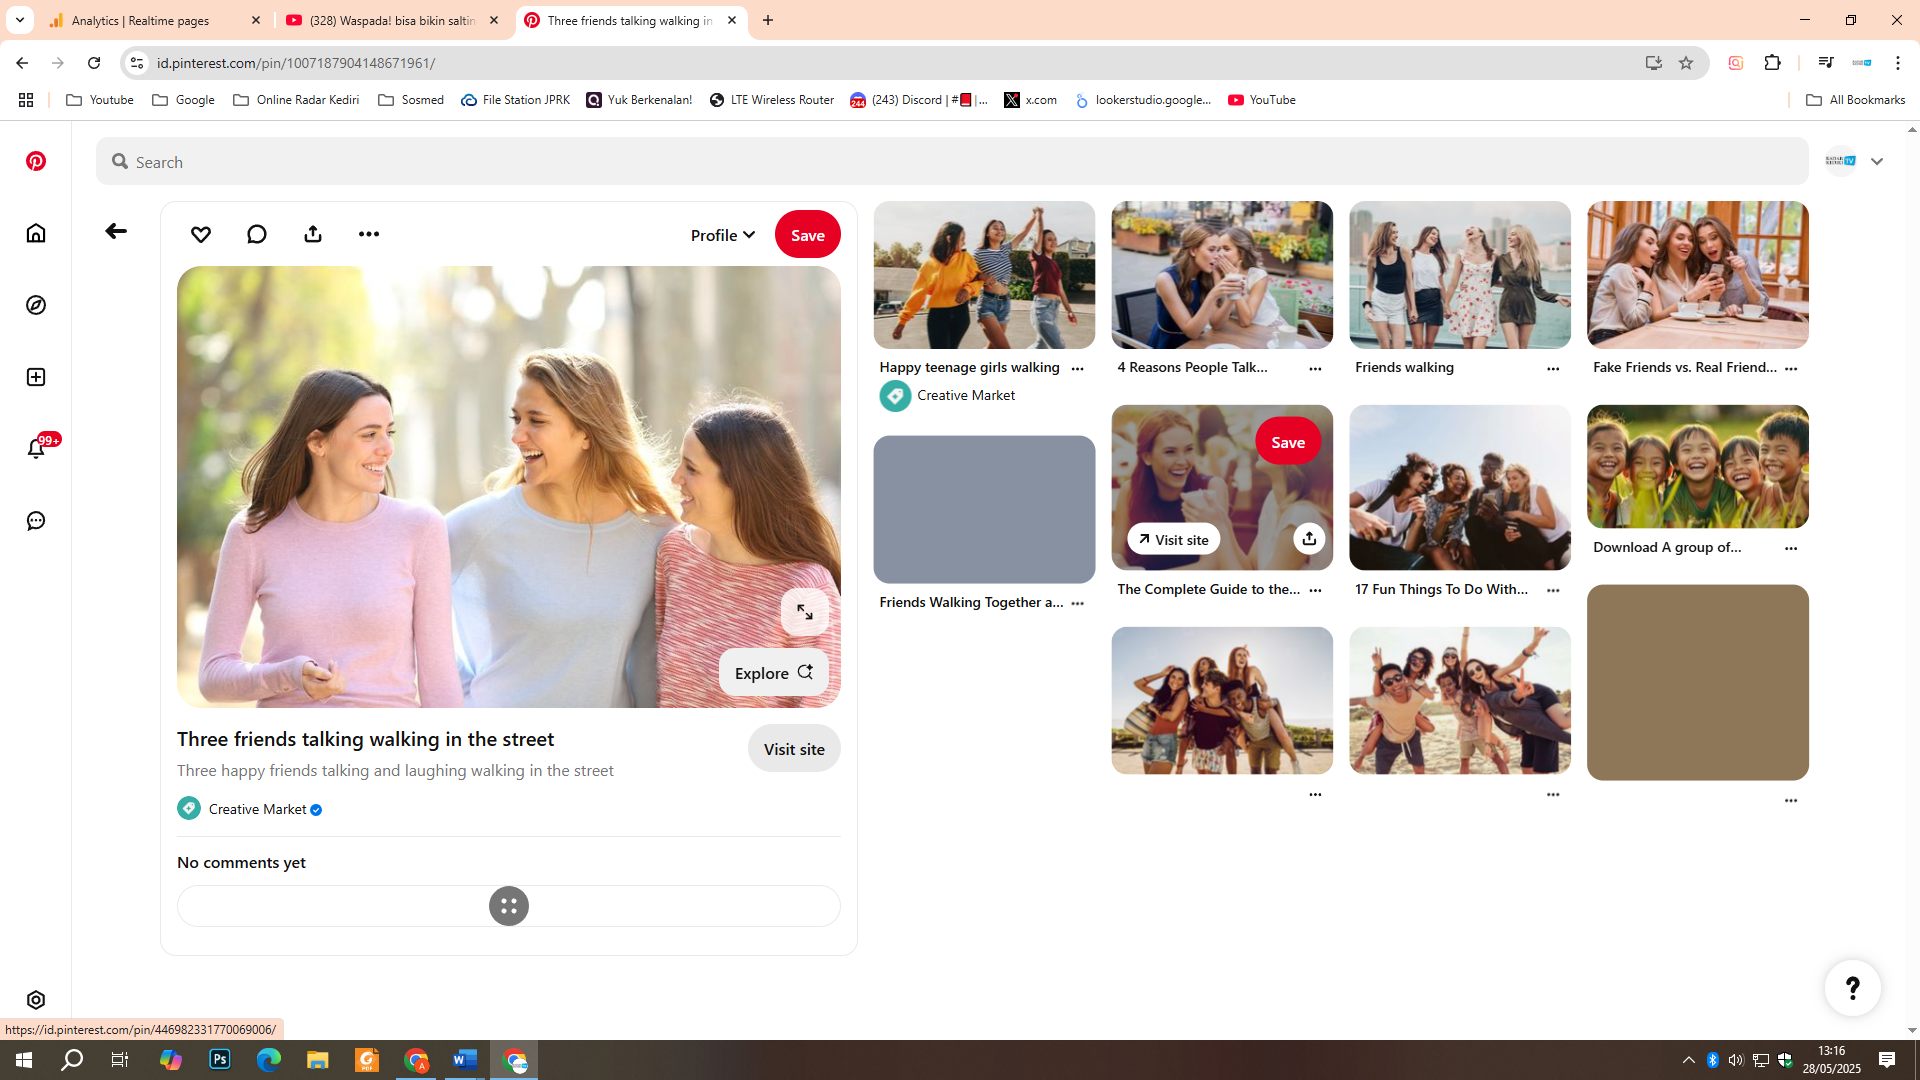
Task: Open the Friends walking pin thumbnail
Action: tap(1460, 275)
